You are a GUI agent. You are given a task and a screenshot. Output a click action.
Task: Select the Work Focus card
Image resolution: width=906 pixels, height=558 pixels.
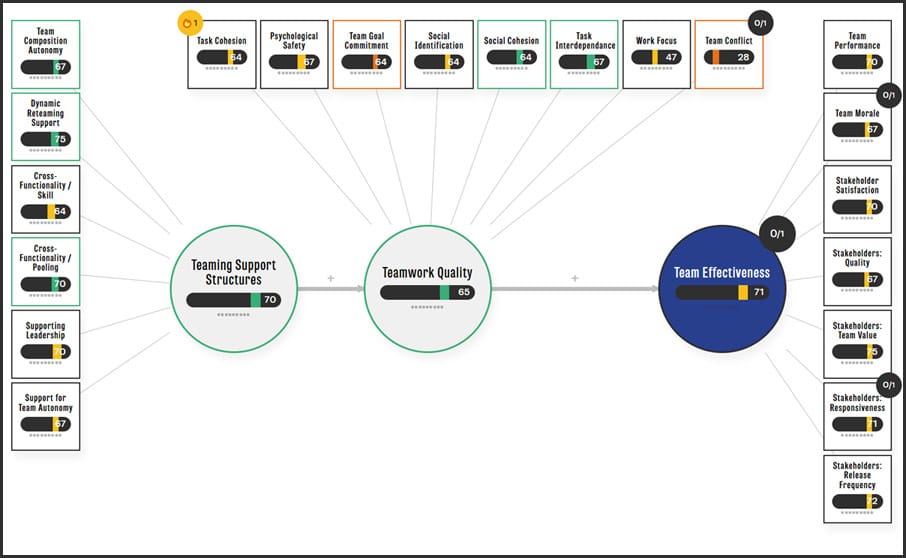[x=656, y=54]
